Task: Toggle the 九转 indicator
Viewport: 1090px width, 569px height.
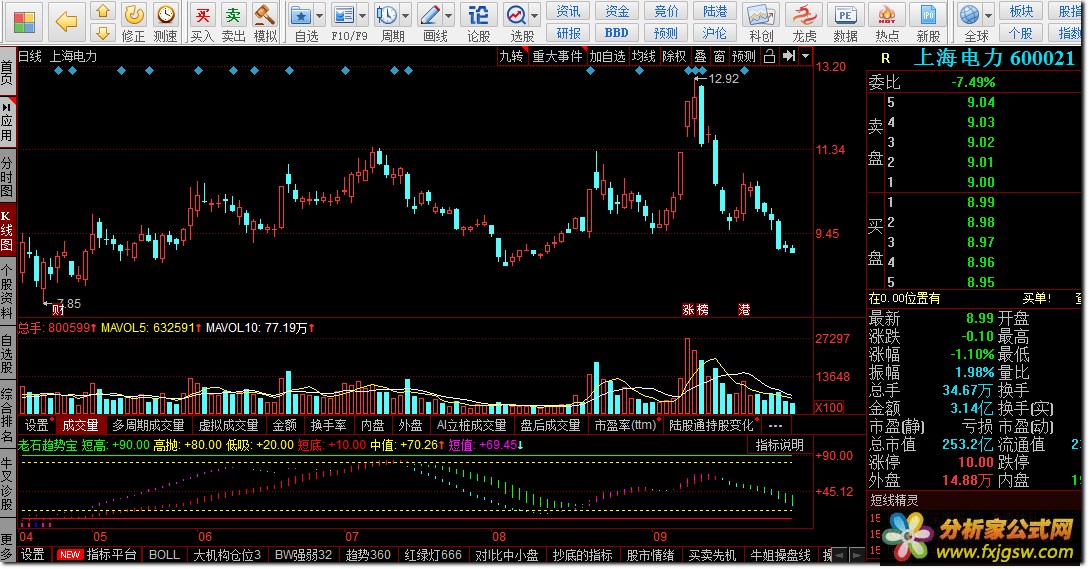Action: 511,56
